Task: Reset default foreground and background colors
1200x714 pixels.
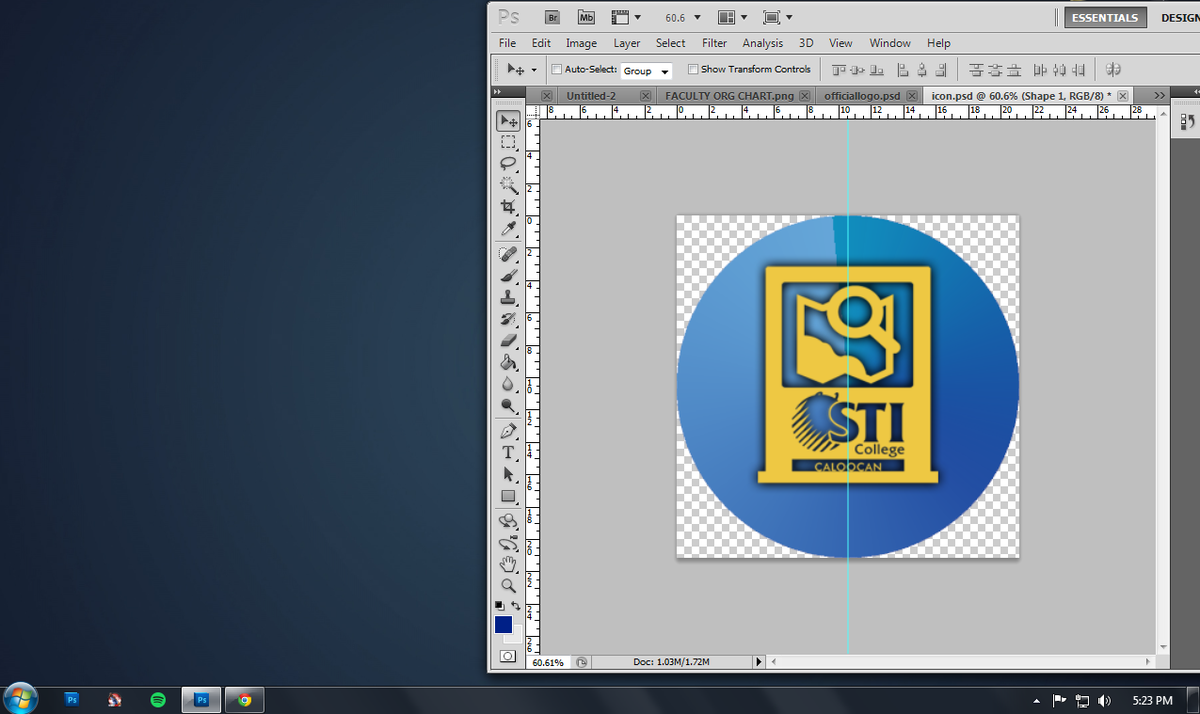Action: [499, 606]
